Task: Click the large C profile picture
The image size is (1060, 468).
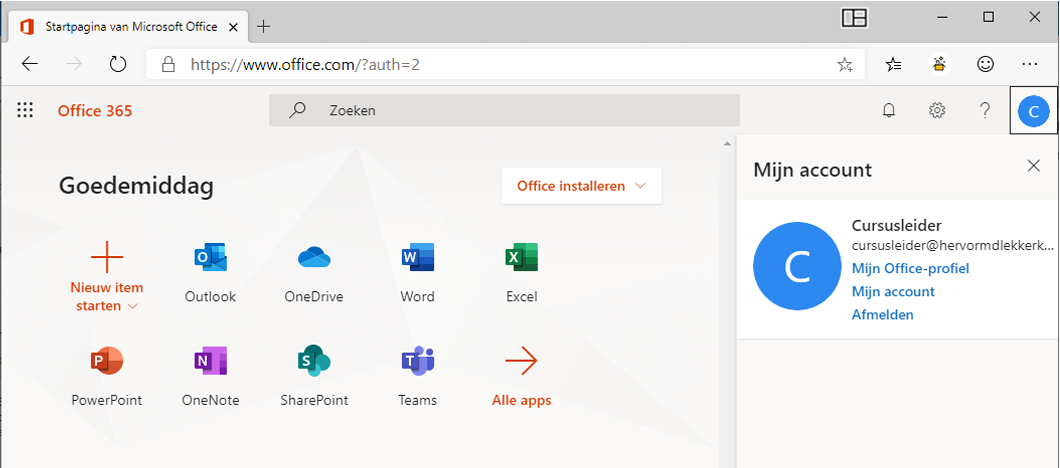Action: 797,266
